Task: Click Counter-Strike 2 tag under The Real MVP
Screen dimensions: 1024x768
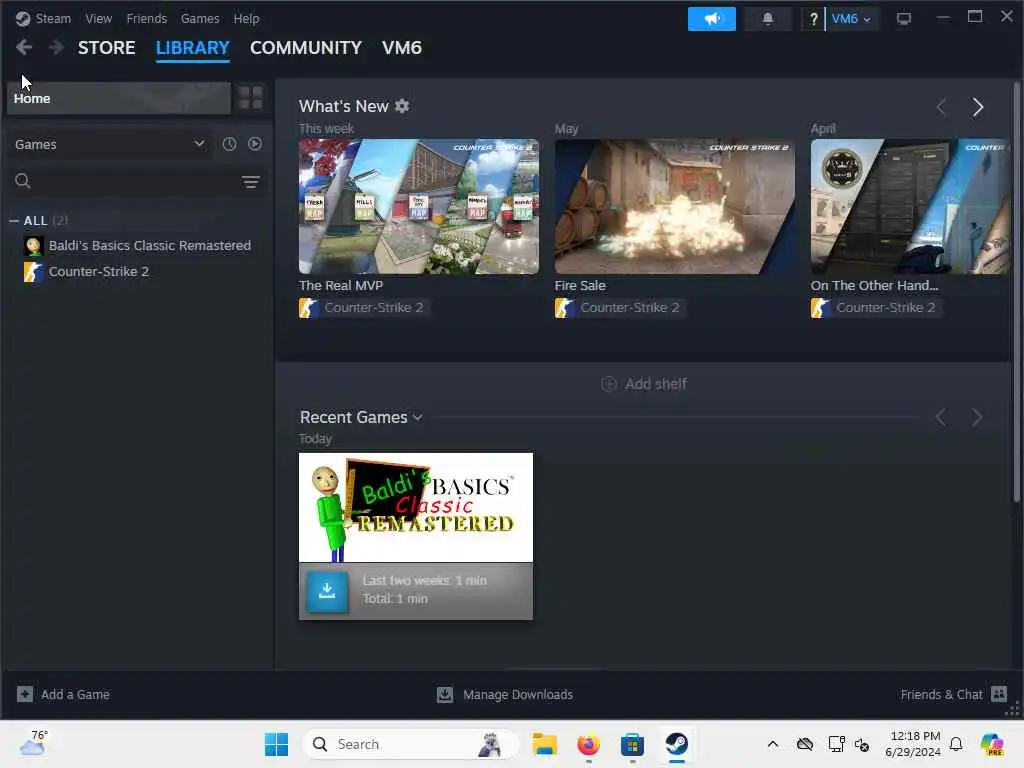Action: 362,308
